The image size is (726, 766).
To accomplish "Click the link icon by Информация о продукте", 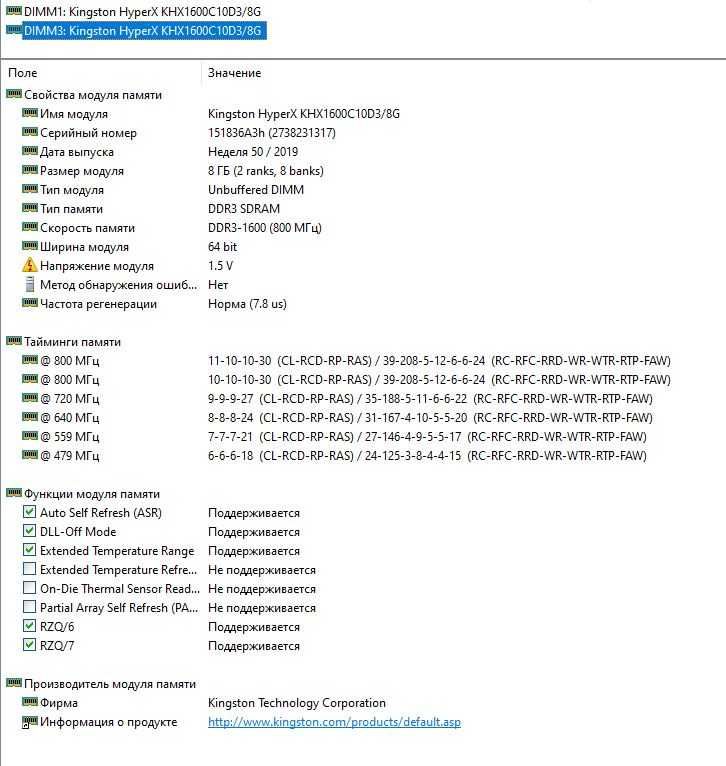I will click(30, 722).
